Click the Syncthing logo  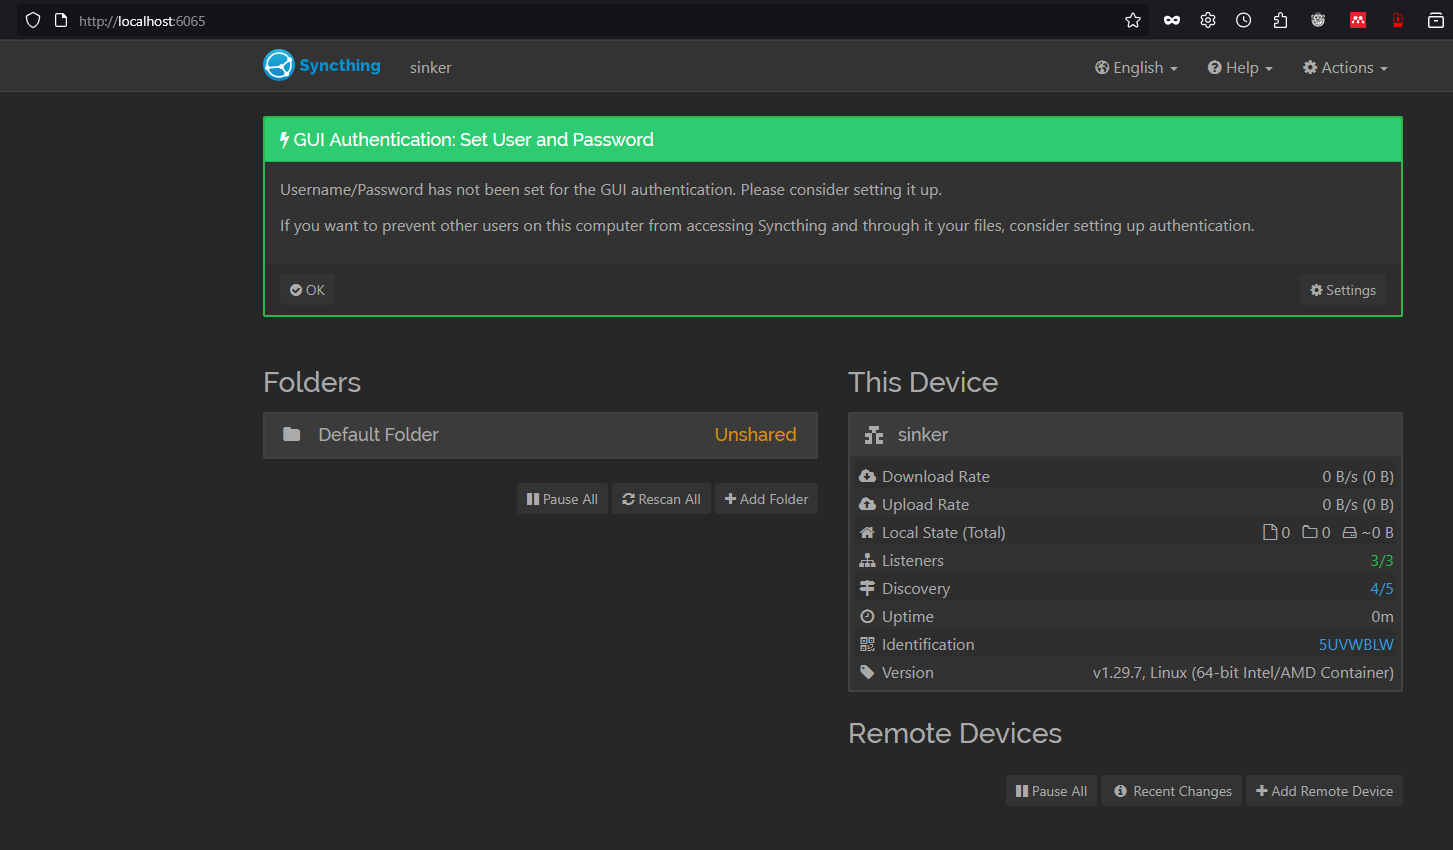click(322, 66)
